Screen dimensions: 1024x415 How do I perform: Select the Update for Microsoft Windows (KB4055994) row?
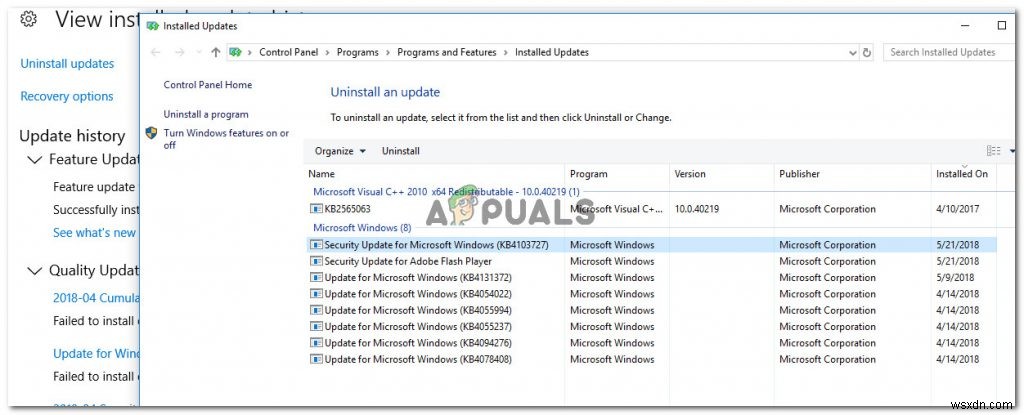coord(650,310)
